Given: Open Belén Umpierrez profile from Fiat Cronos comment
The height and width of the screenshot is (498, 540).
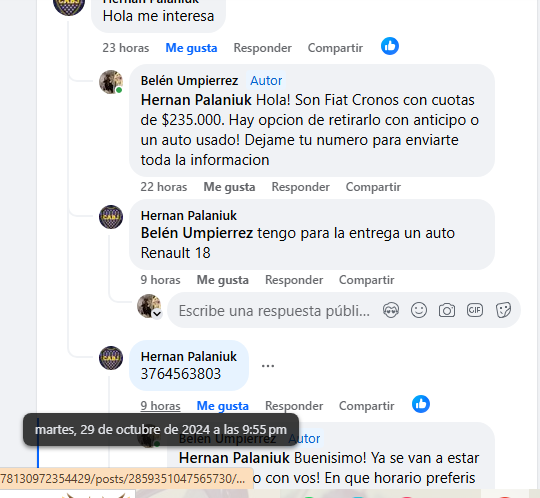Looking at the screenshot, I should 189,81.
